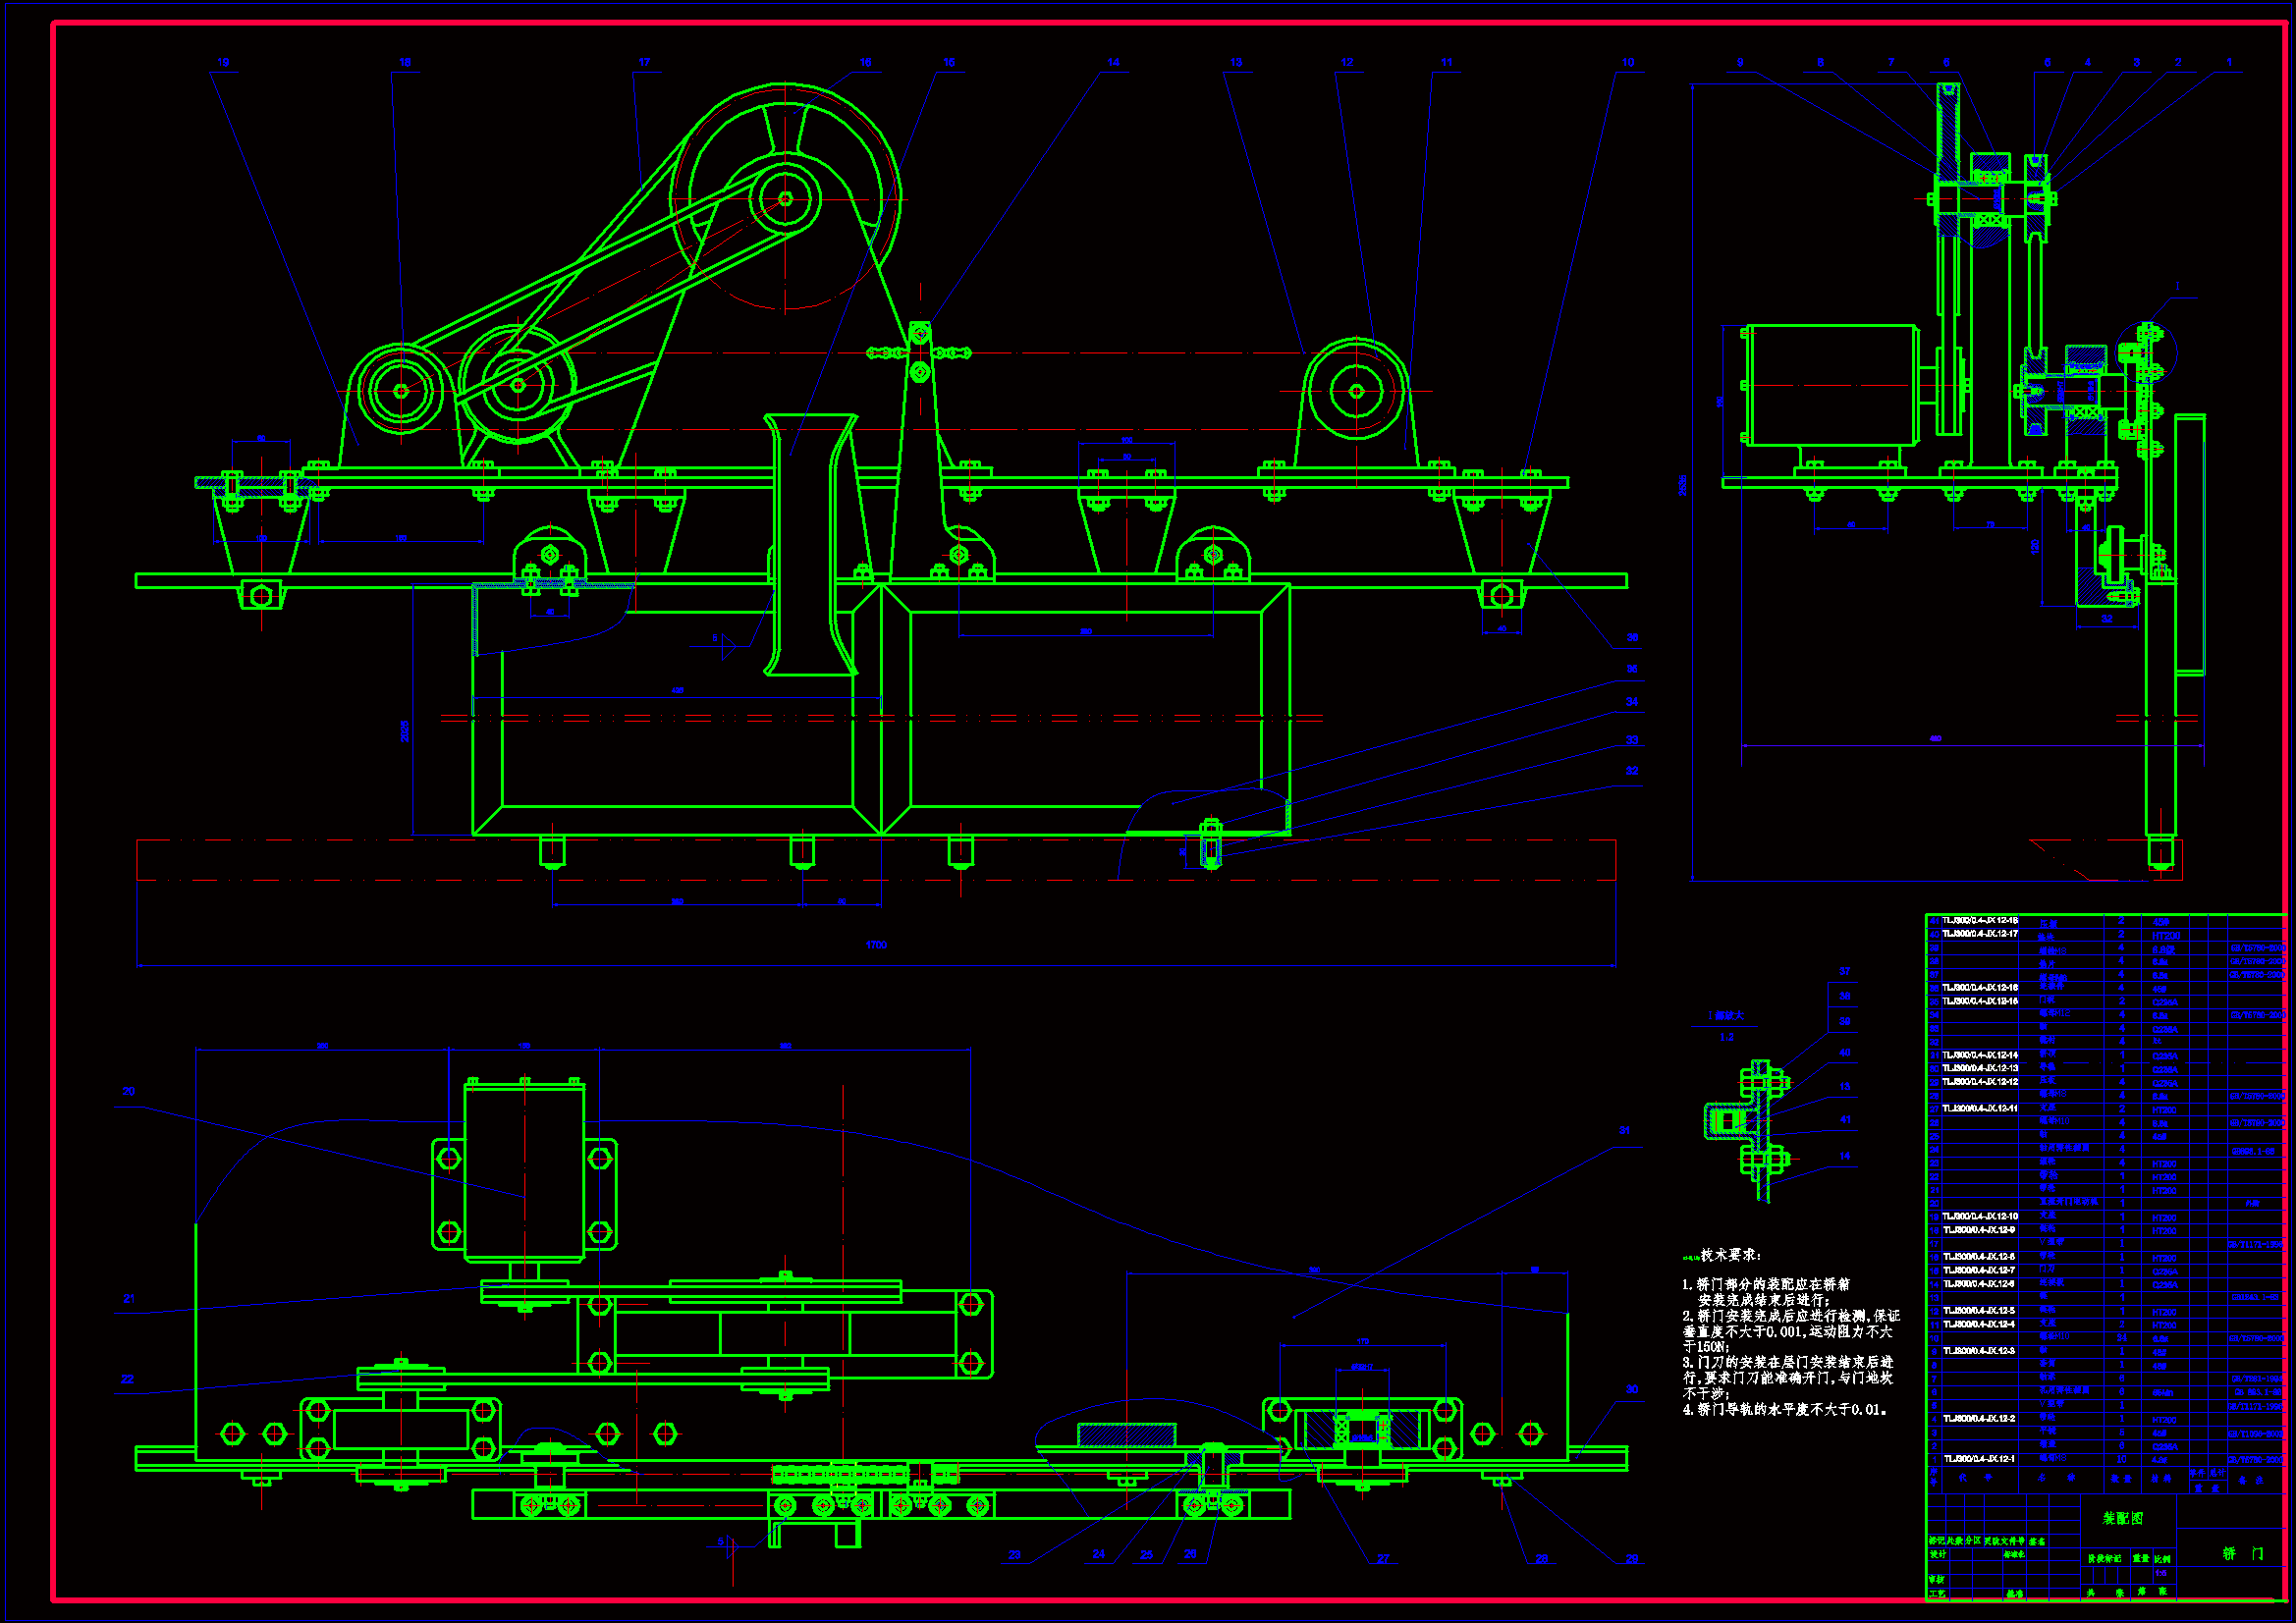Viewport: 2296px width, 1623px height.
Task: Click part callout number 9
Action: [1740, 62]
